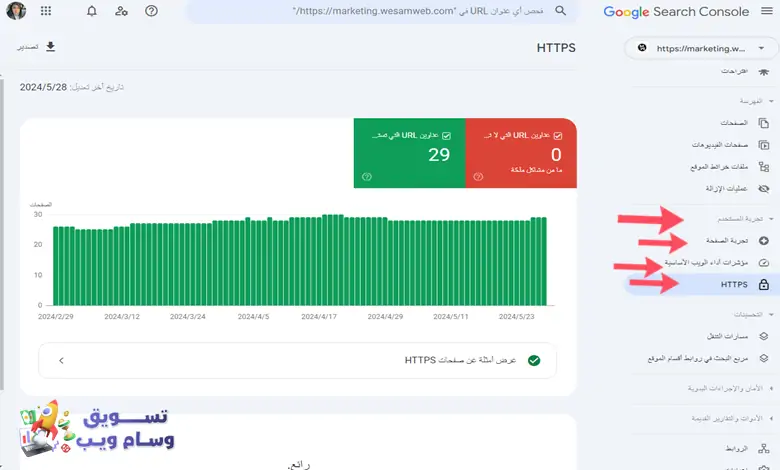Click chart date label 2024/5/11
Viewport: 780px width, 470px height.
click(x=451, y=317)
